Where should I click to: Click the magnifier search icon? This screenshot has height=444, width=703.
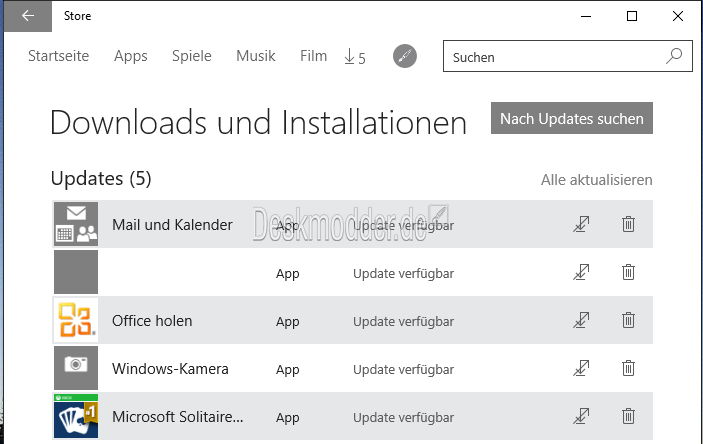tap(674, 56)
